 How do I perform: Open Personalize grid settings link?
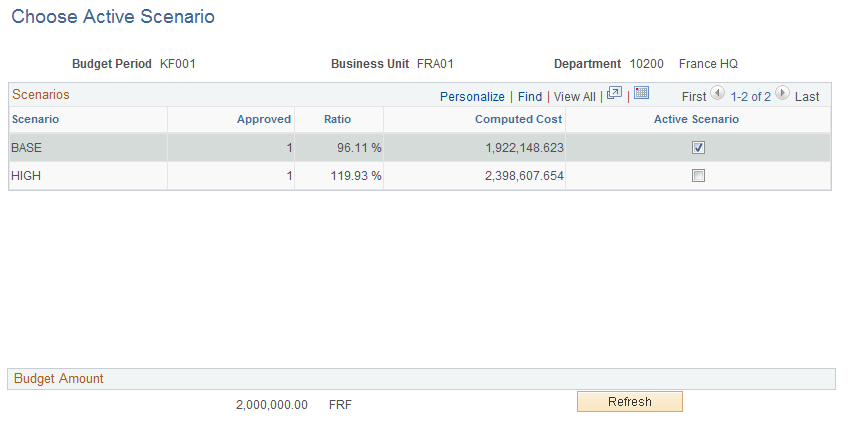coord(472,97)
